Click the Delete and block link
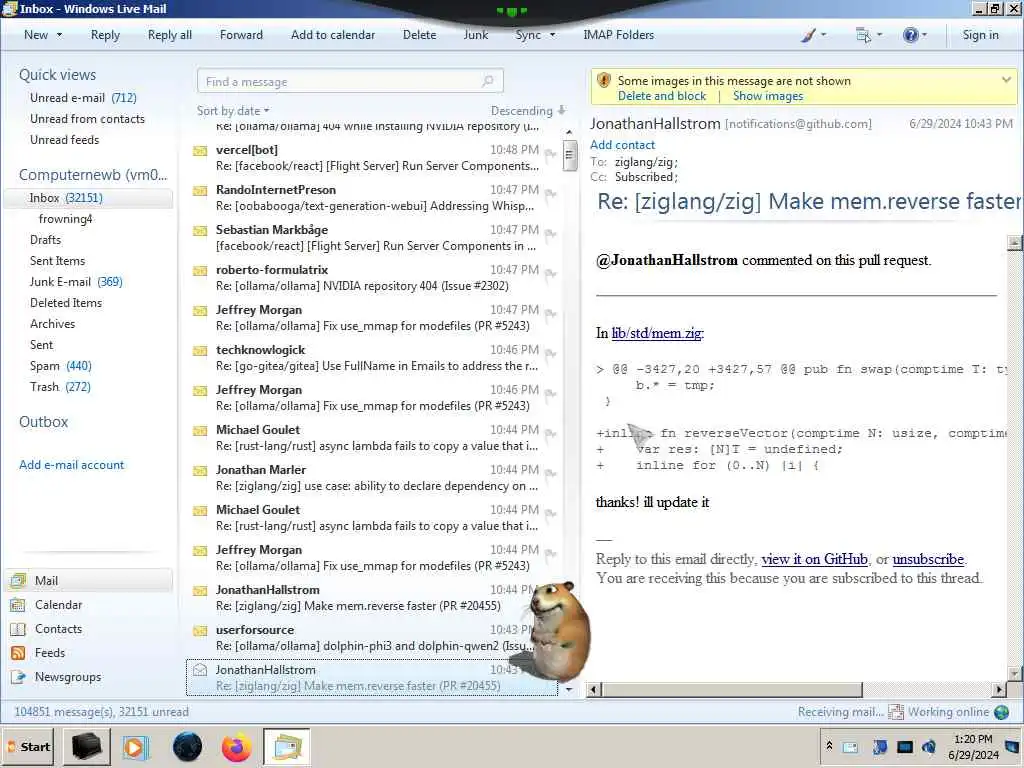The image size is (1024, 768). (x=662, y=96)
